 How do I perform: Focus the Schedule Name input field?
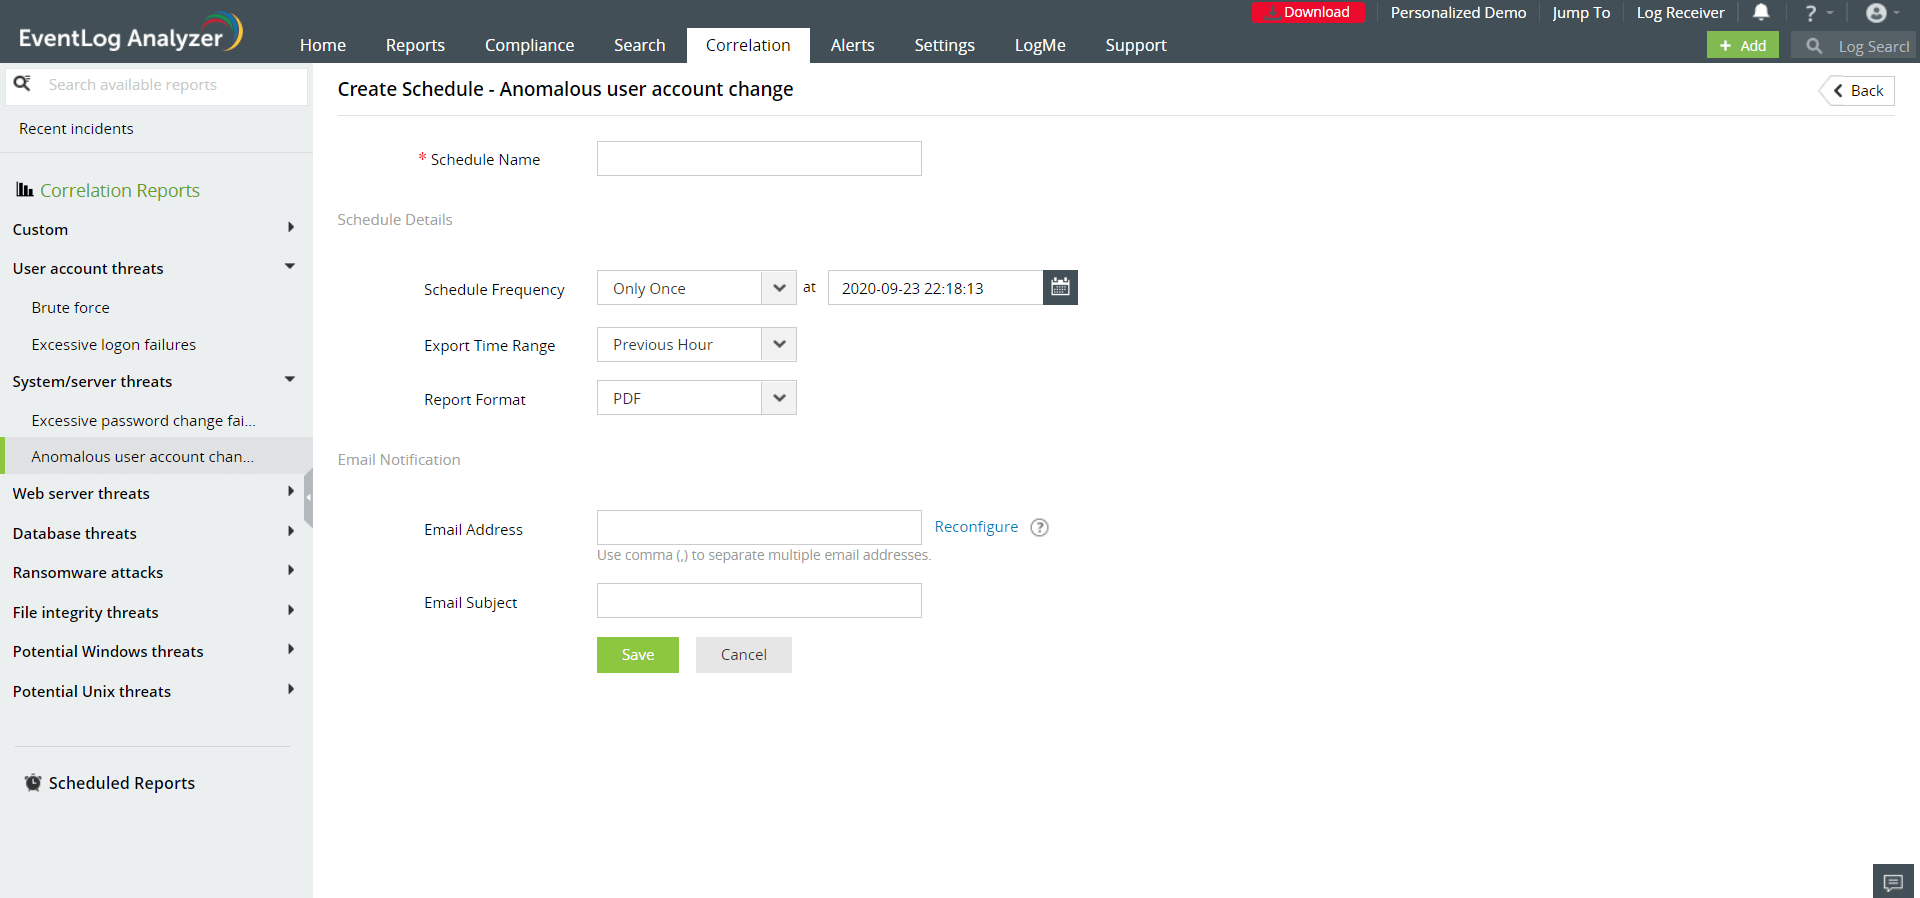(x=759, y=158)
